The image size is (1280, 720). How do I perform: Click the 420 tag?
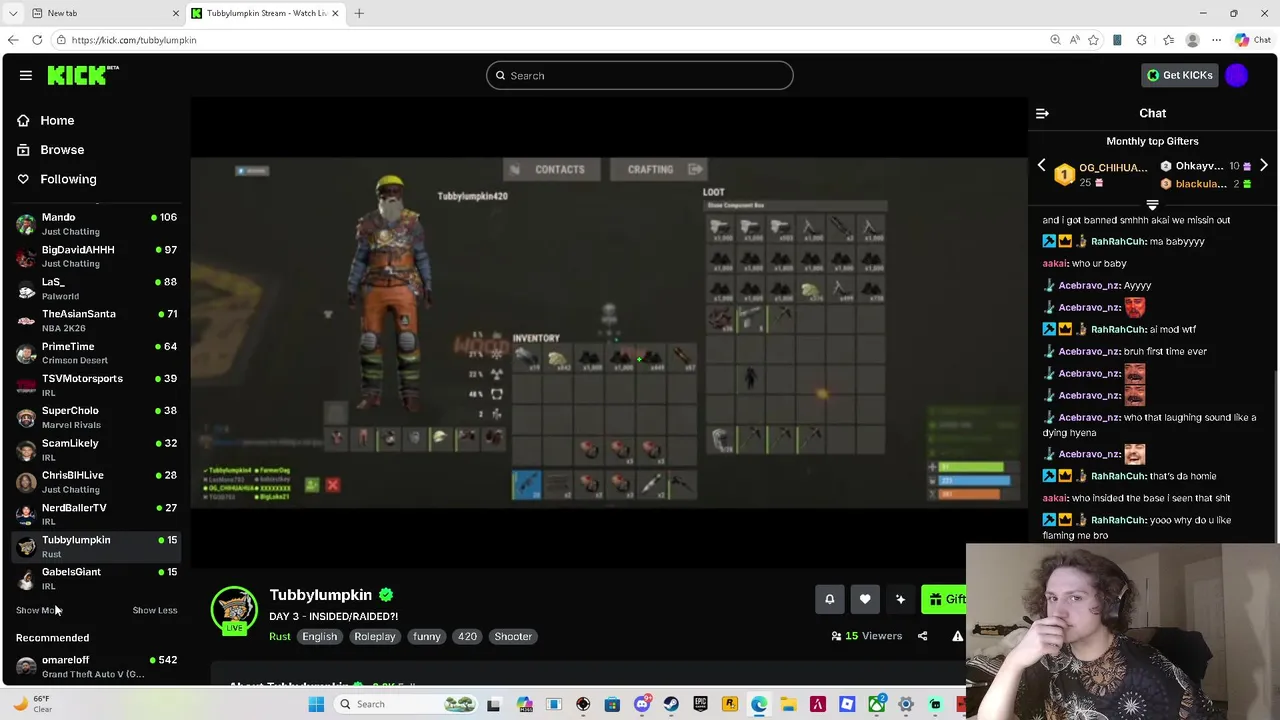[467, 636]
